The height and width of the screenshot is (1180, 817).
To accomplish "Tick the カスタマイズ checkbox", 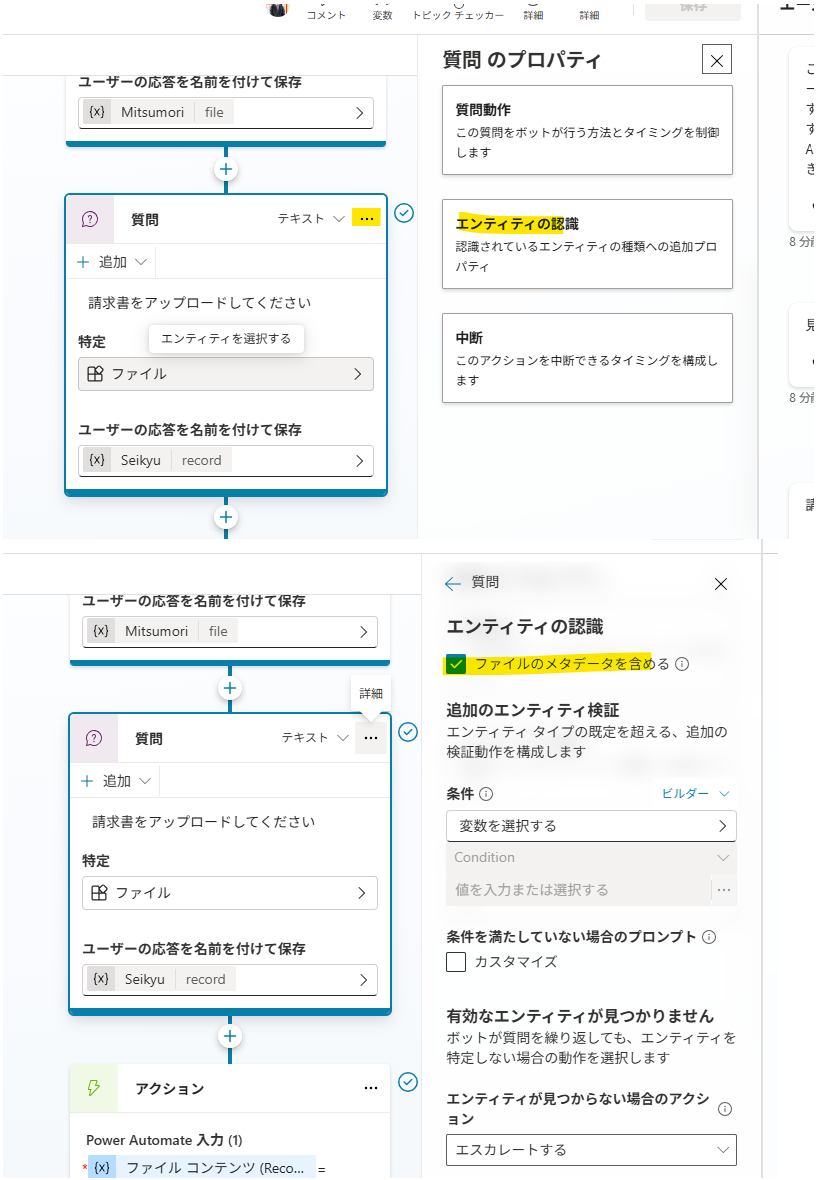I will 456,962.
